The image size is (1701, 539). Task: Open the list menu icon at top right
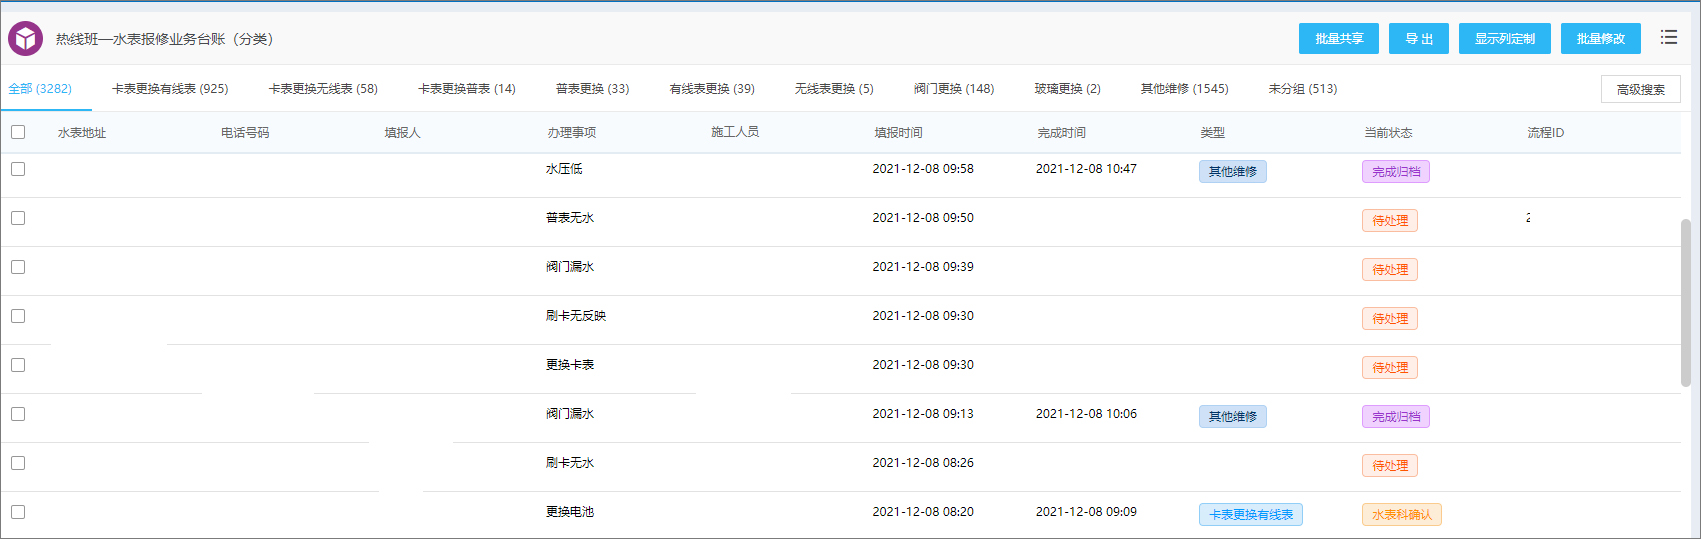pos(1668,38)
